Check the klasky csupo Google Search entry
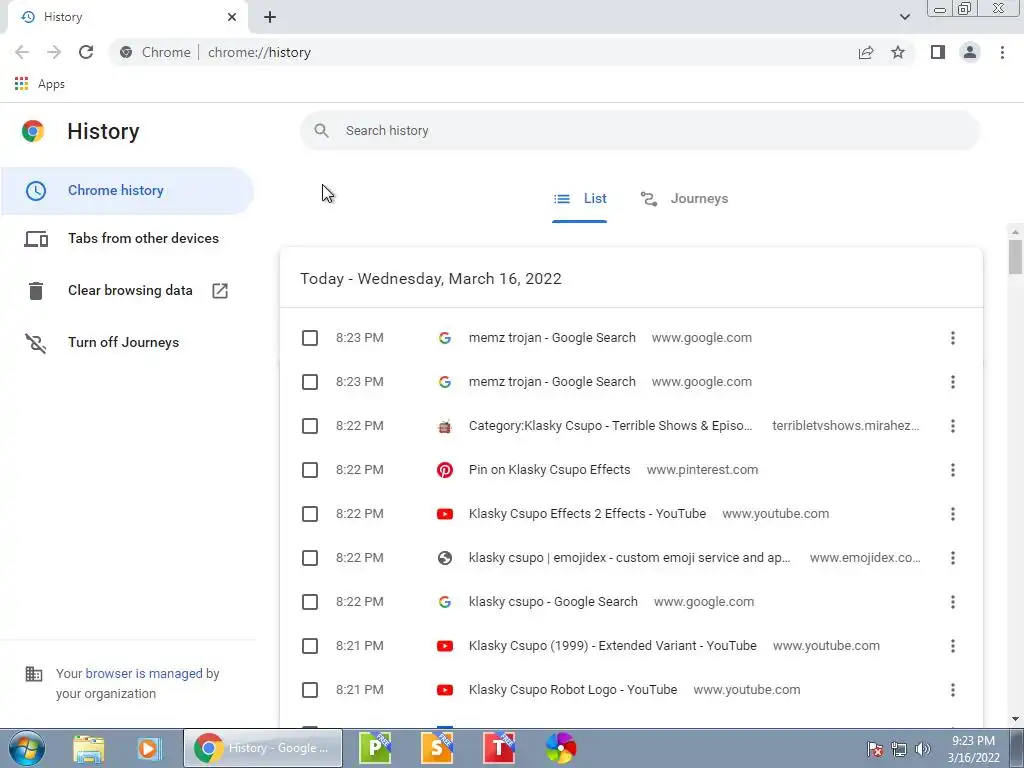 pyautogui.click(x=310, y=601)
